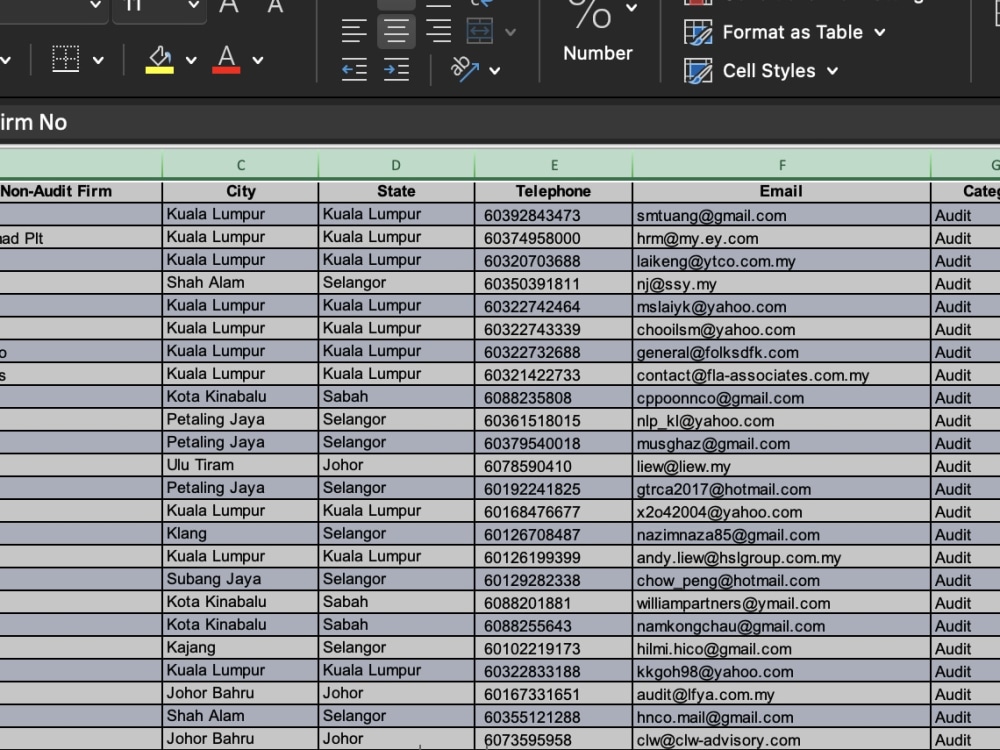This screenshot has width=1000, height=750.
Task: Select the Email column header cell
Action: [781, 191]
